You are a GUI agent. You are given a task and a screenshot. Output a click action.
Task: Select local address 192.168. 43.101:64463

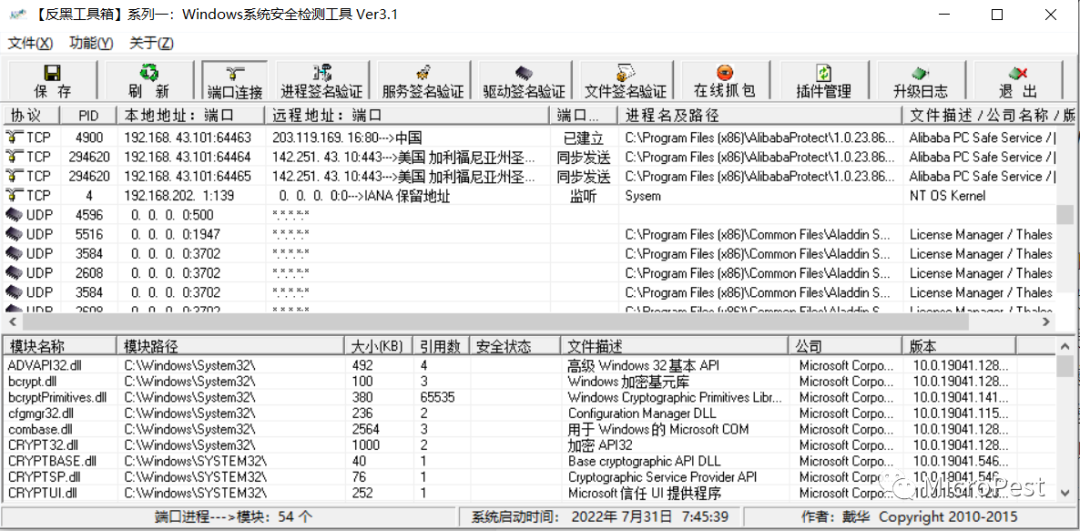(x=187, y=137)
